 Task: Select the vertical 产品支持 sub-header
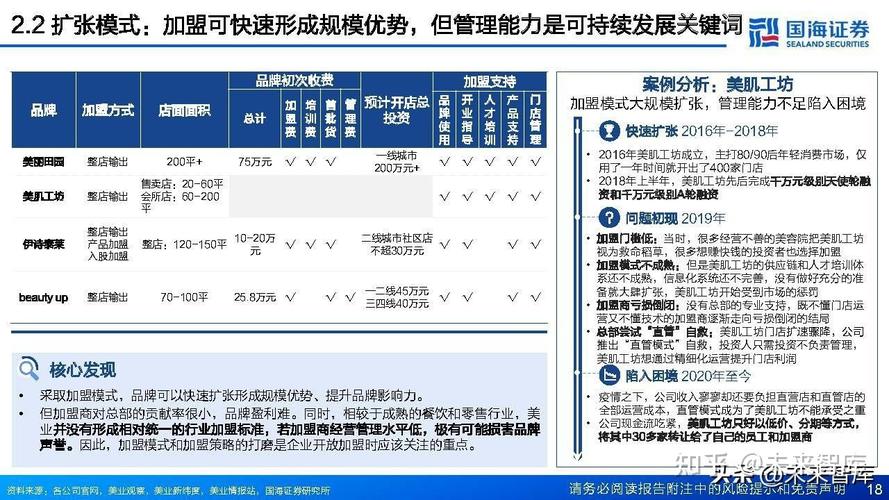point(513,119)
